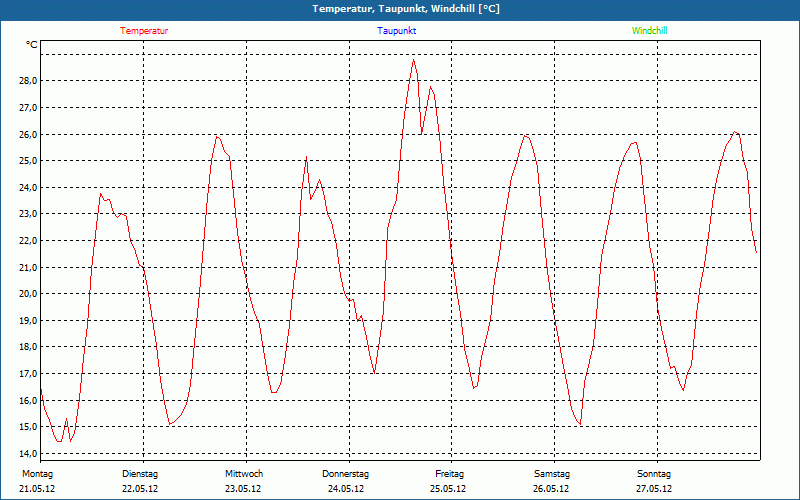Click the date 27.05.12
The image size is (800, 500).
coord(654,489)
